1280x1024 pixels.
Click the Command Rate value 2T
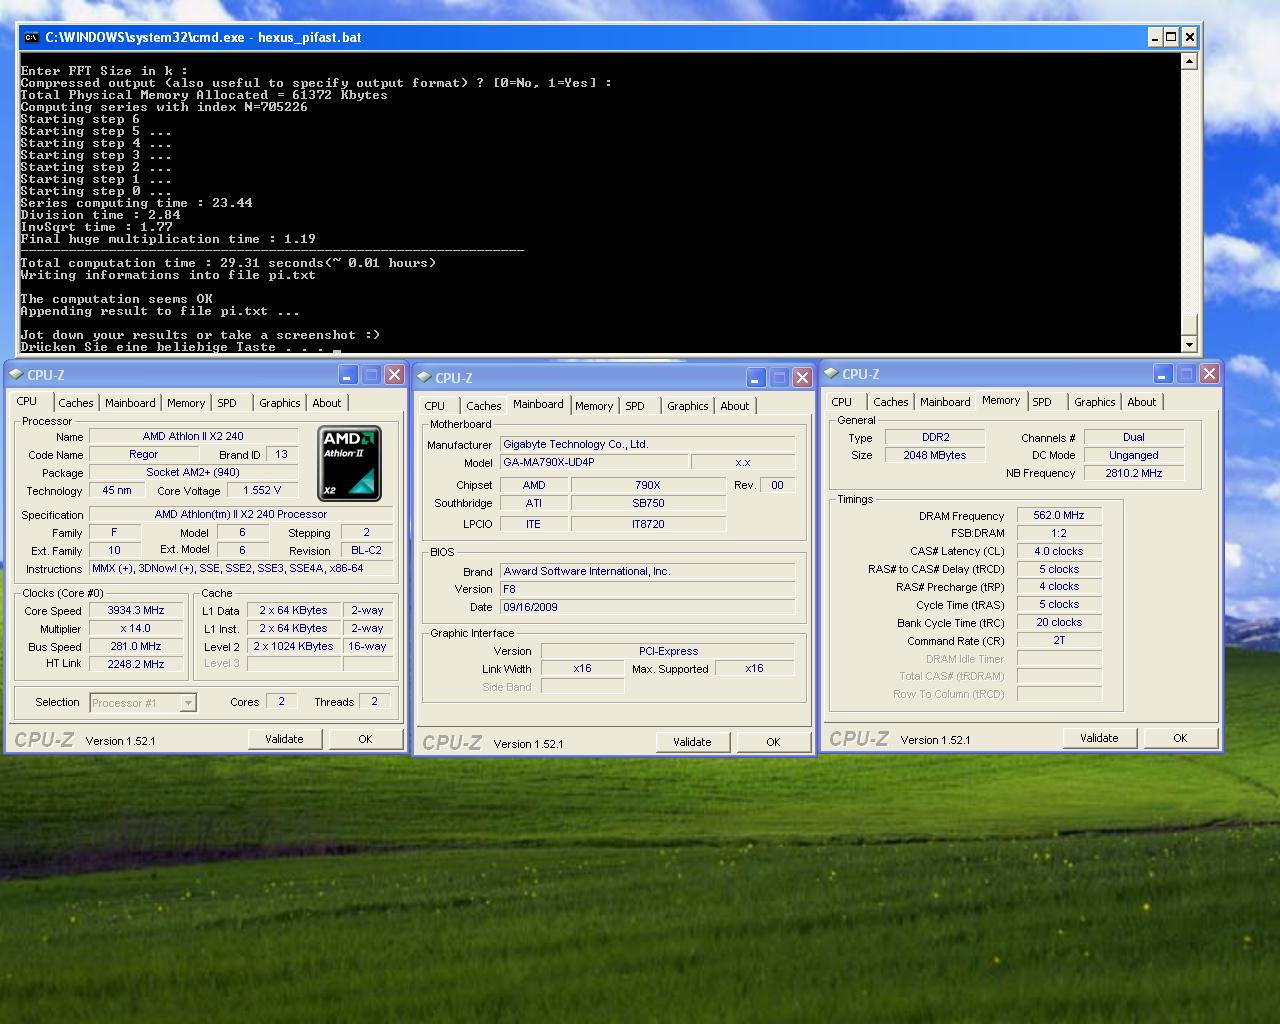pos(1059,640)
